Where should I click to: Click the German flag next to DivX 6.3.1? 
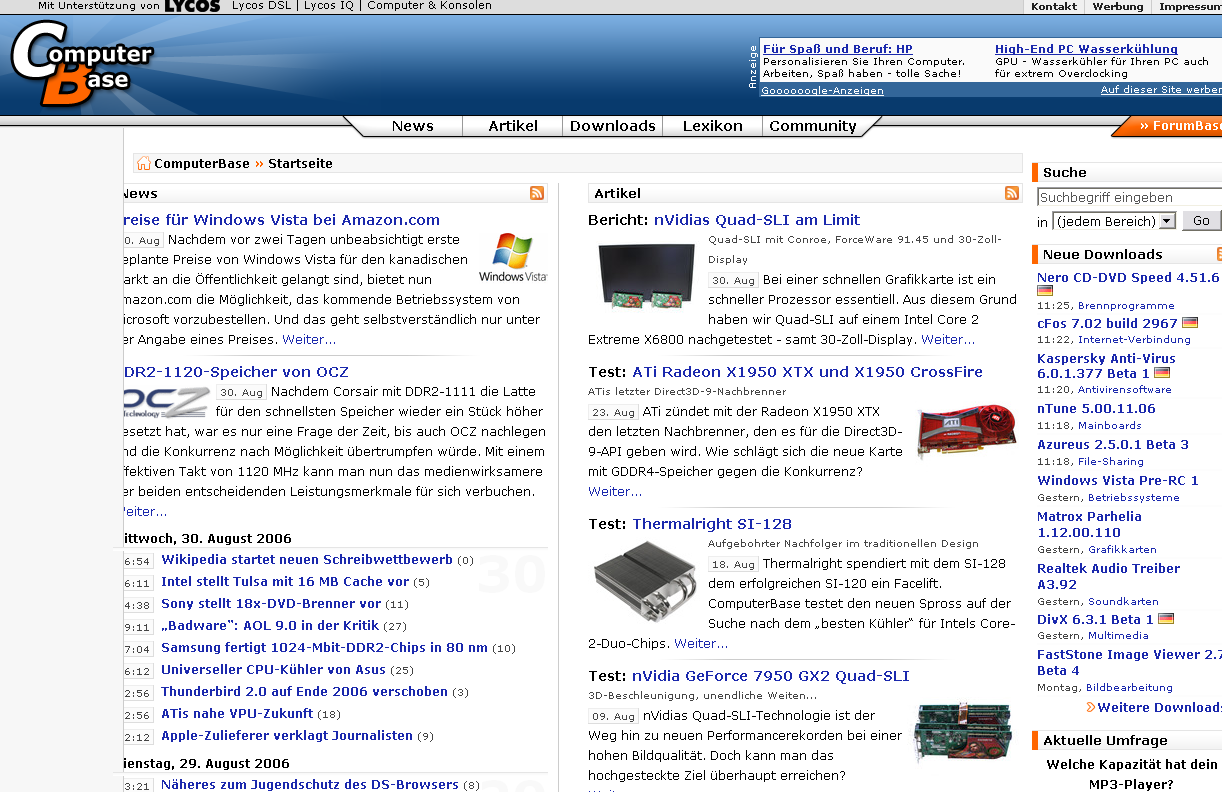click(x=1166, y=619)
